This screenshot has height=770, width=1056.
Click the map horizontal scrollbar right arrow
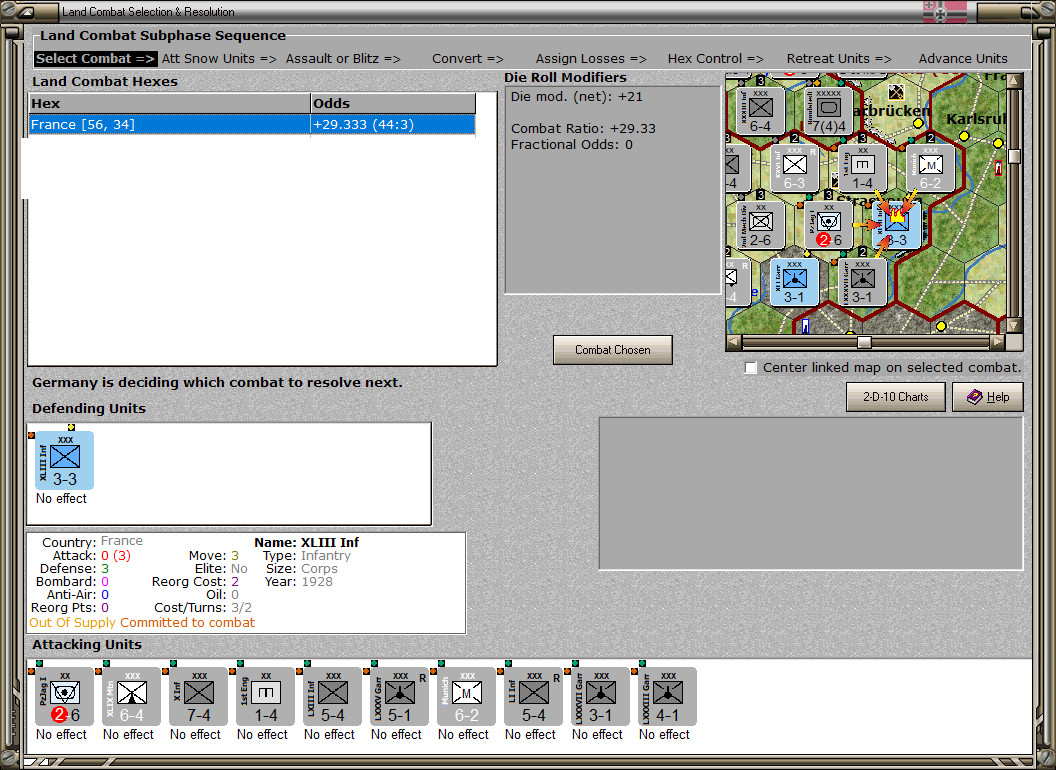pyautogui.click(x=998, y=342)
